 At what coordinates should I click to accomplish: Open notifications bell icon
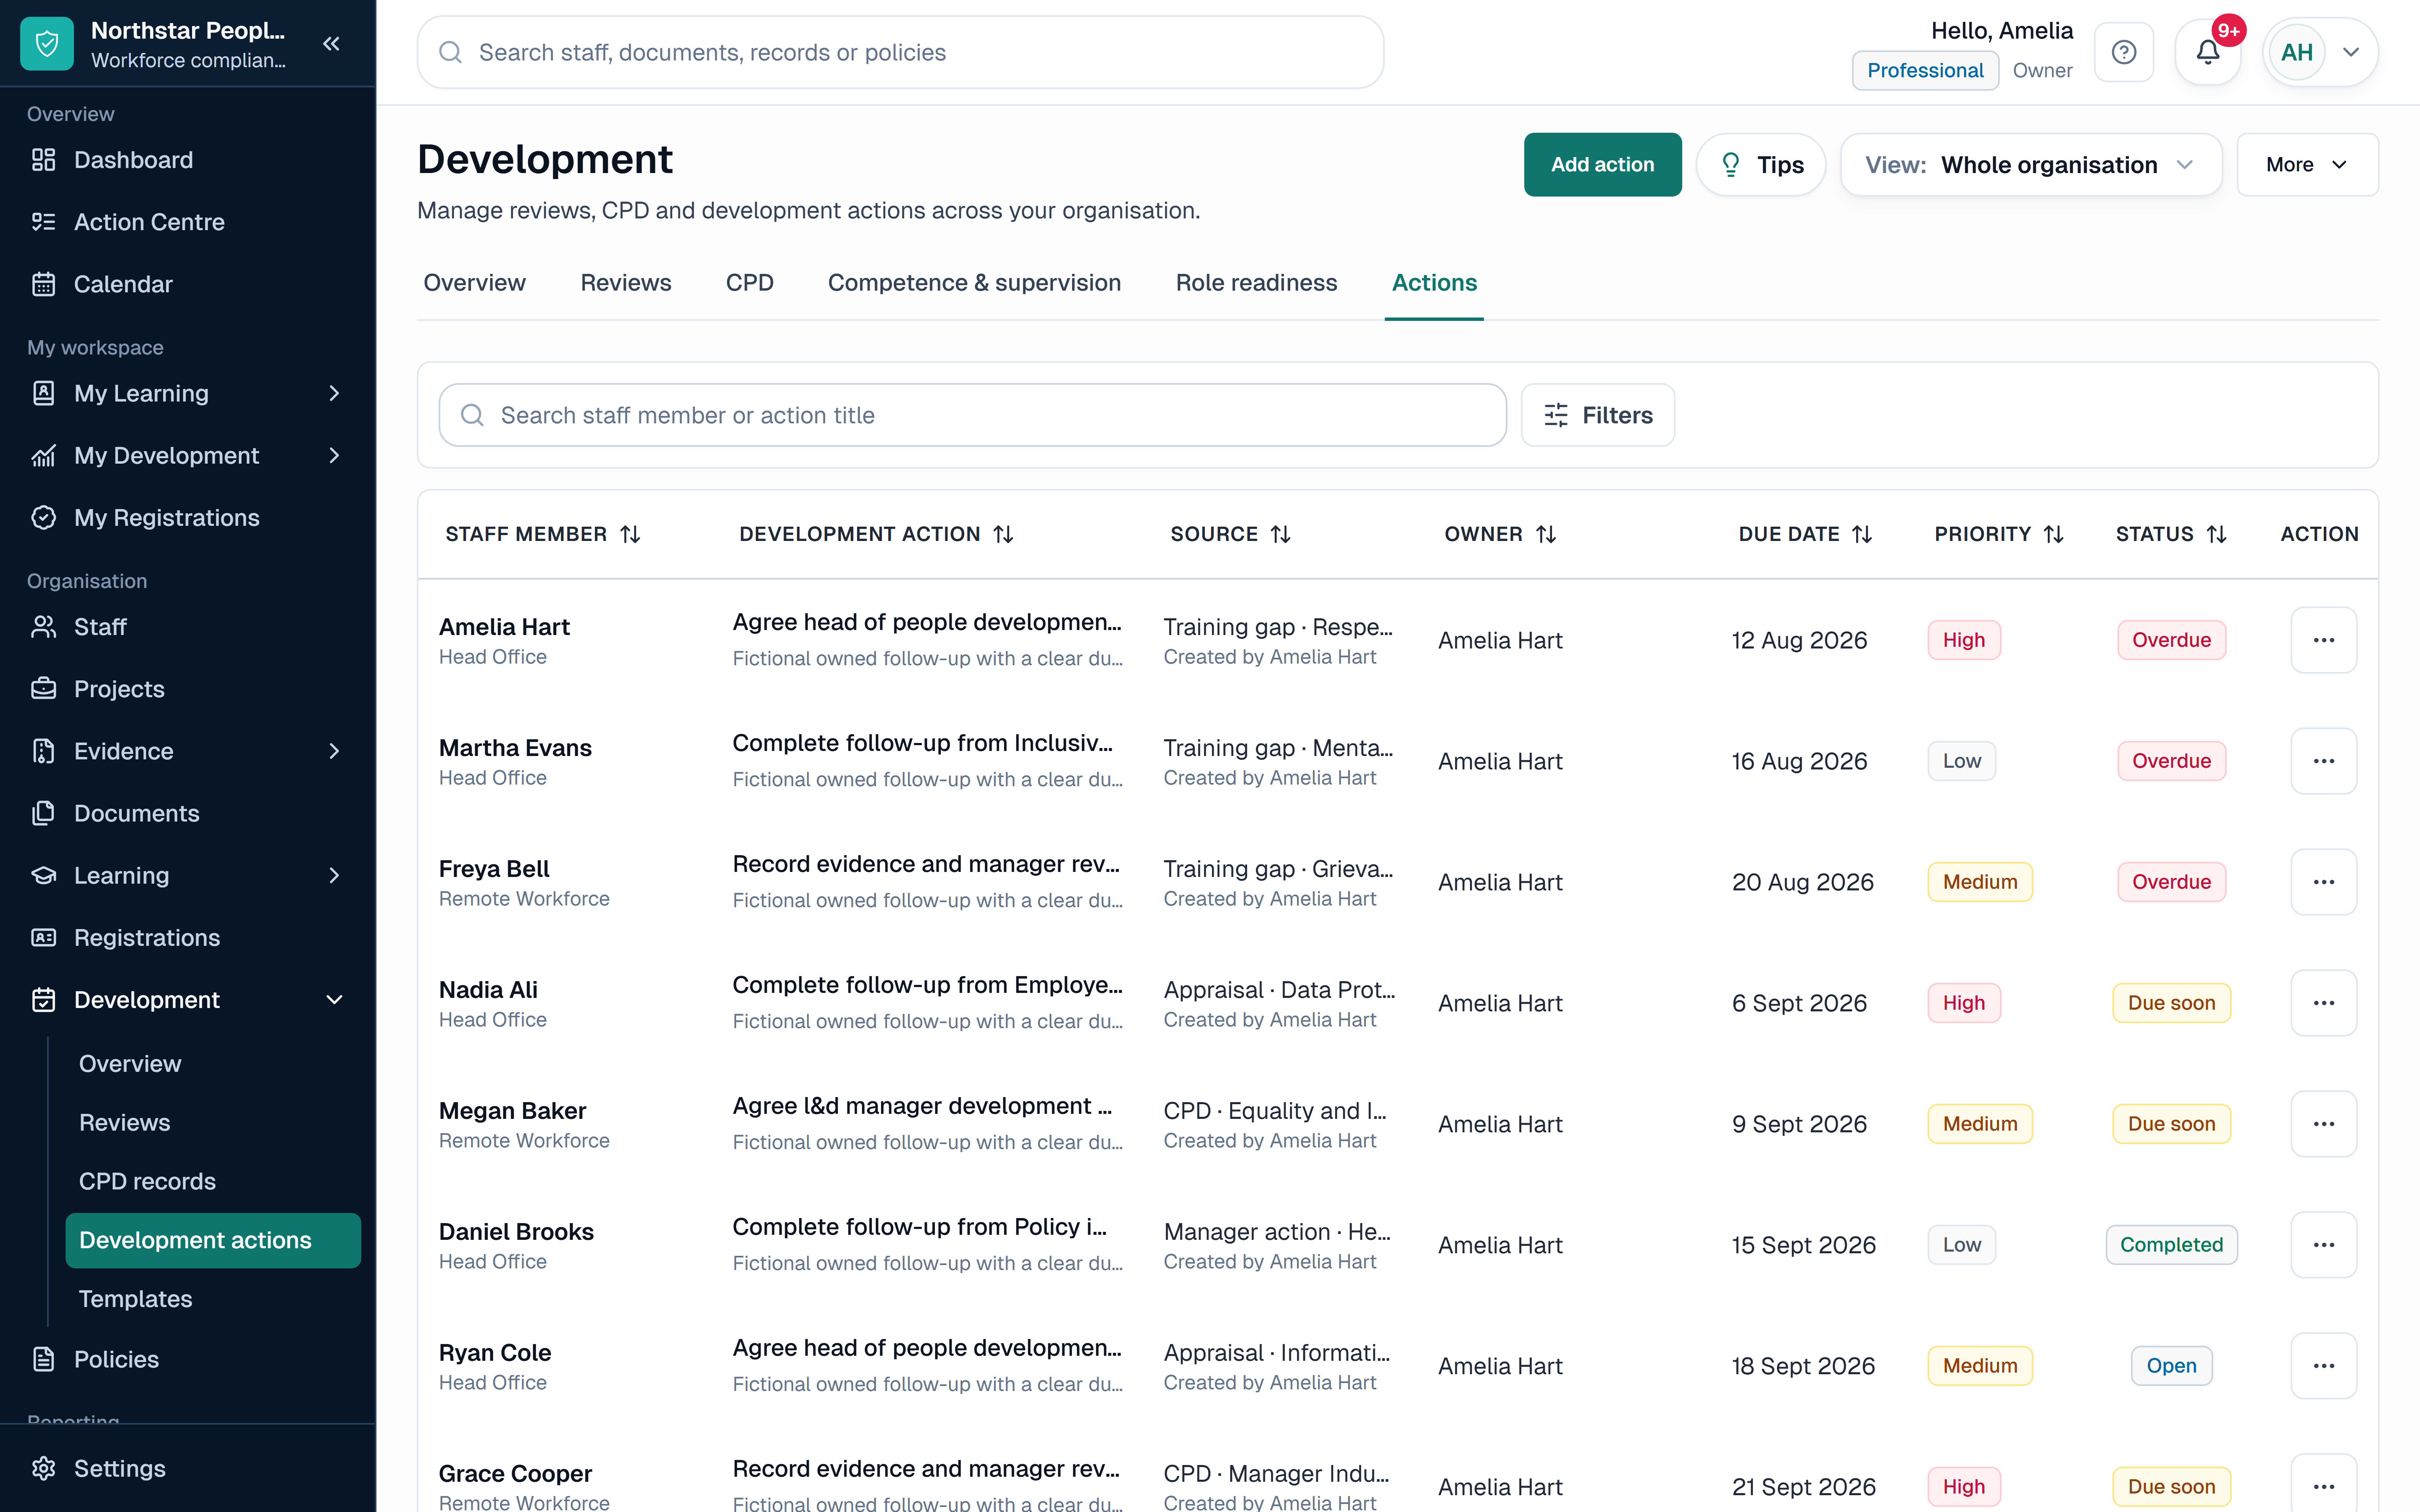click(2208, 52)
